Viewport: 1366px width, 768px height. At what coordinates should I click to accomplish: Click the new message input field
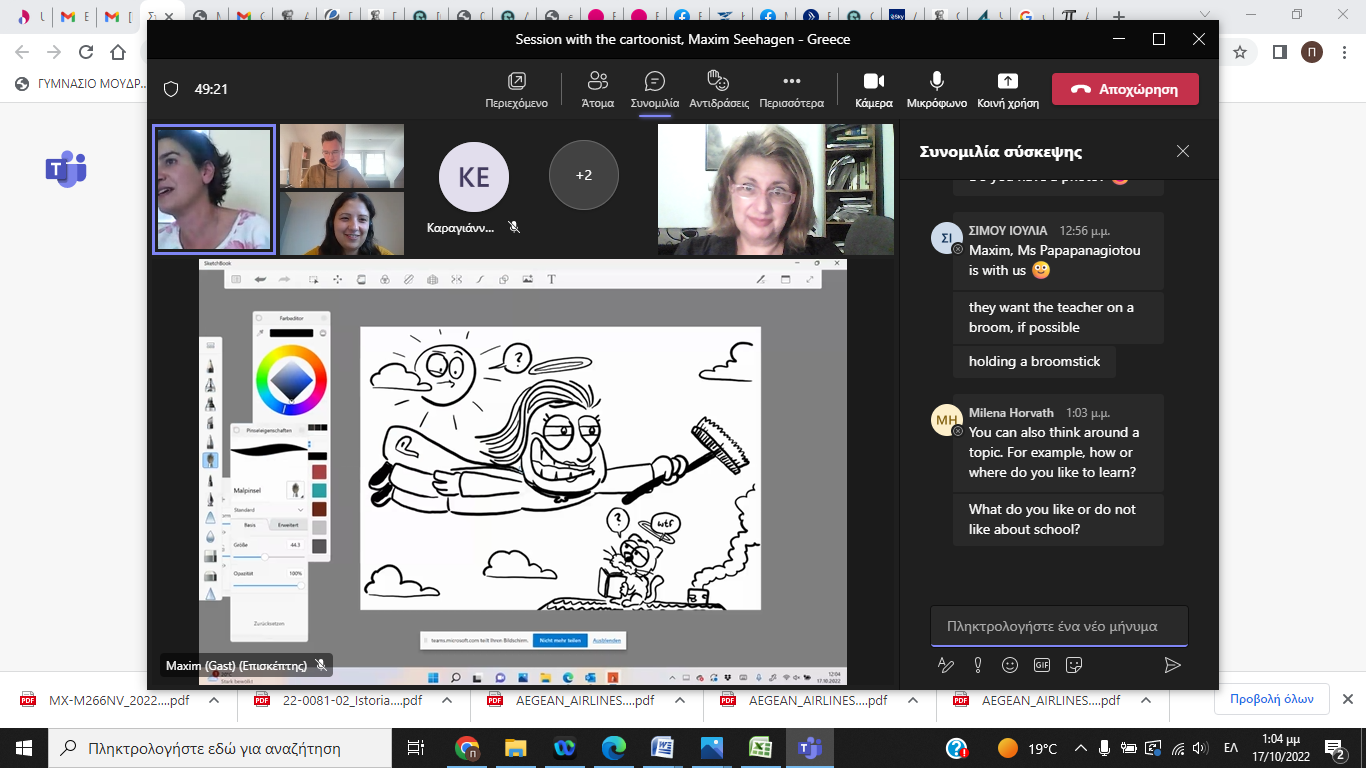(x=1058, y=626)
